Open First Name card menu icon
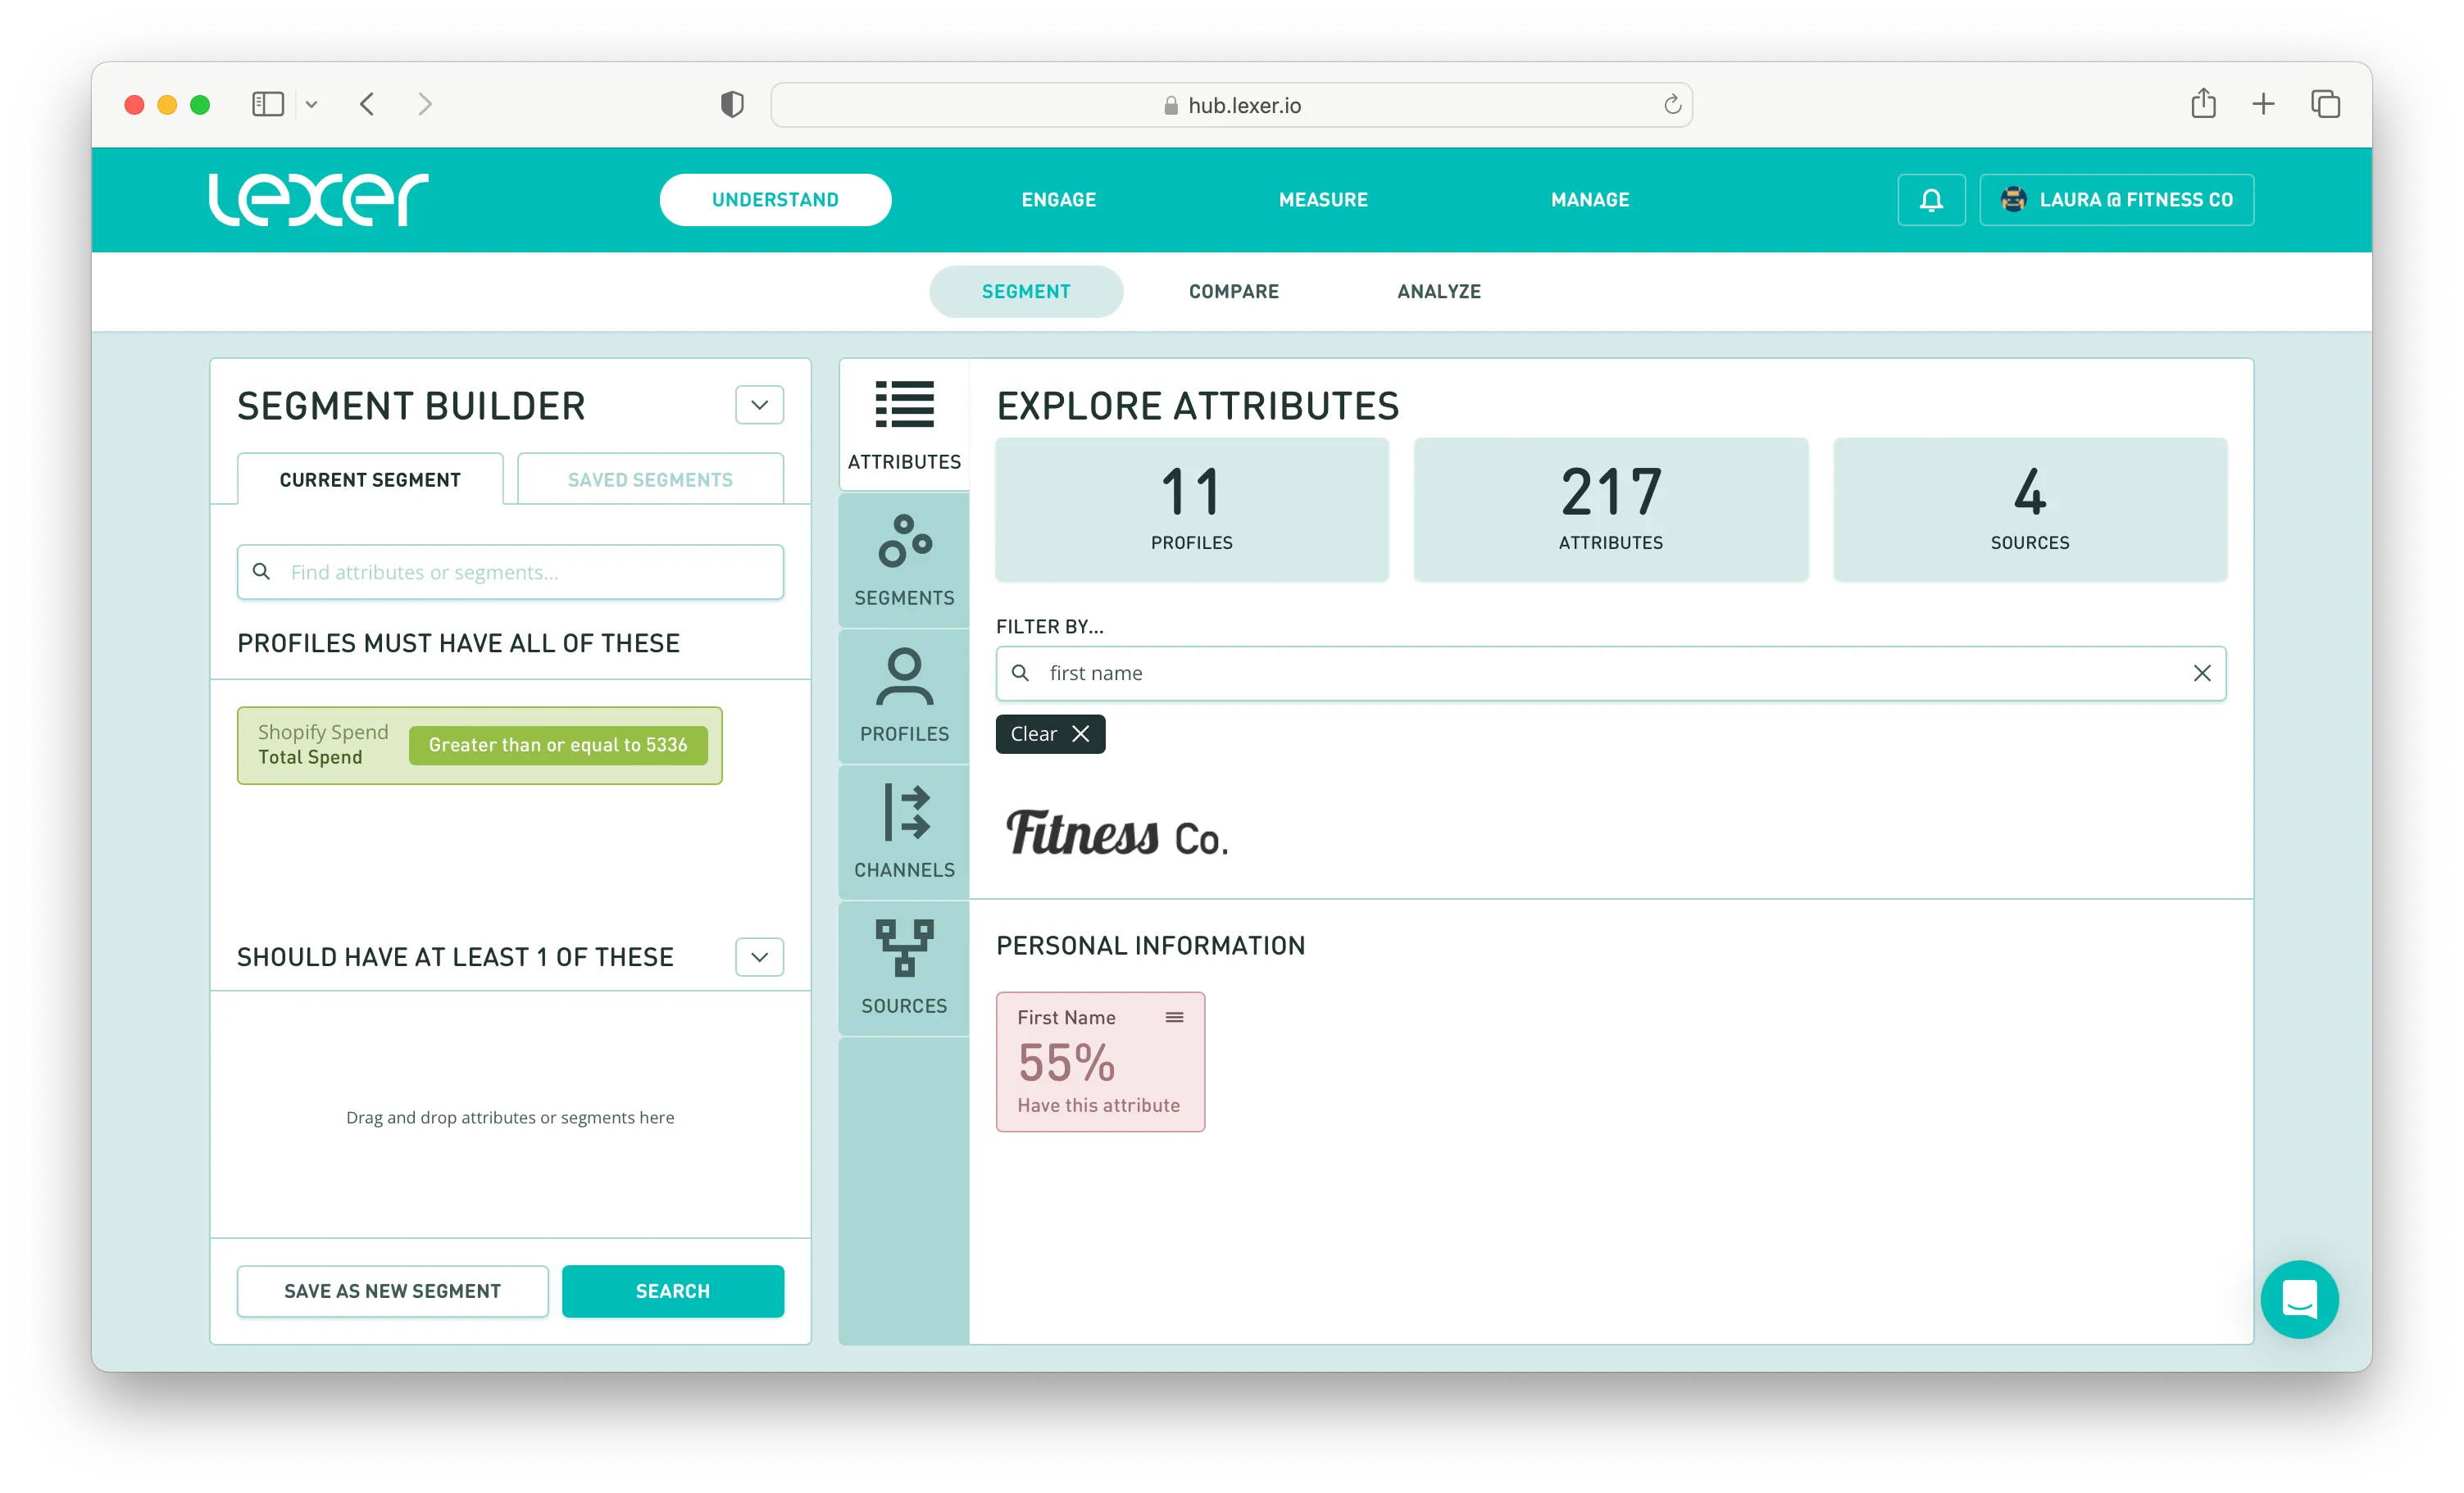The image size is (2464, 1493). (1174, 1017)
